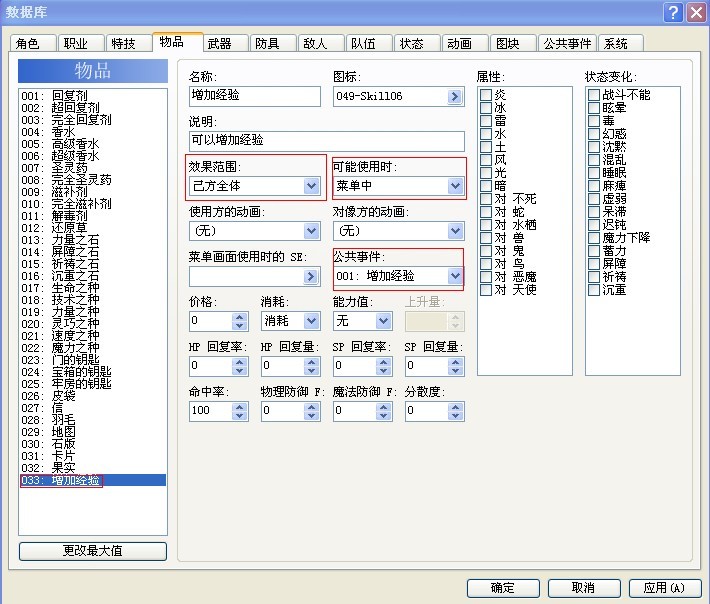Tick the 对 不死 attribute checkbox
This screenshot has height=604, width=710.
pos(486,199)
